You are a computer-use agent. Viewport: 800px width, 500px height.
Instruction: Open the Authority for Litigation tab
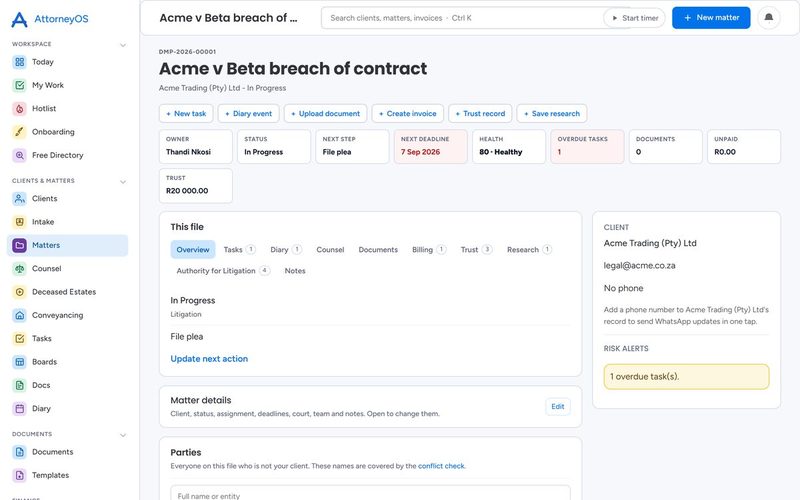222,271
